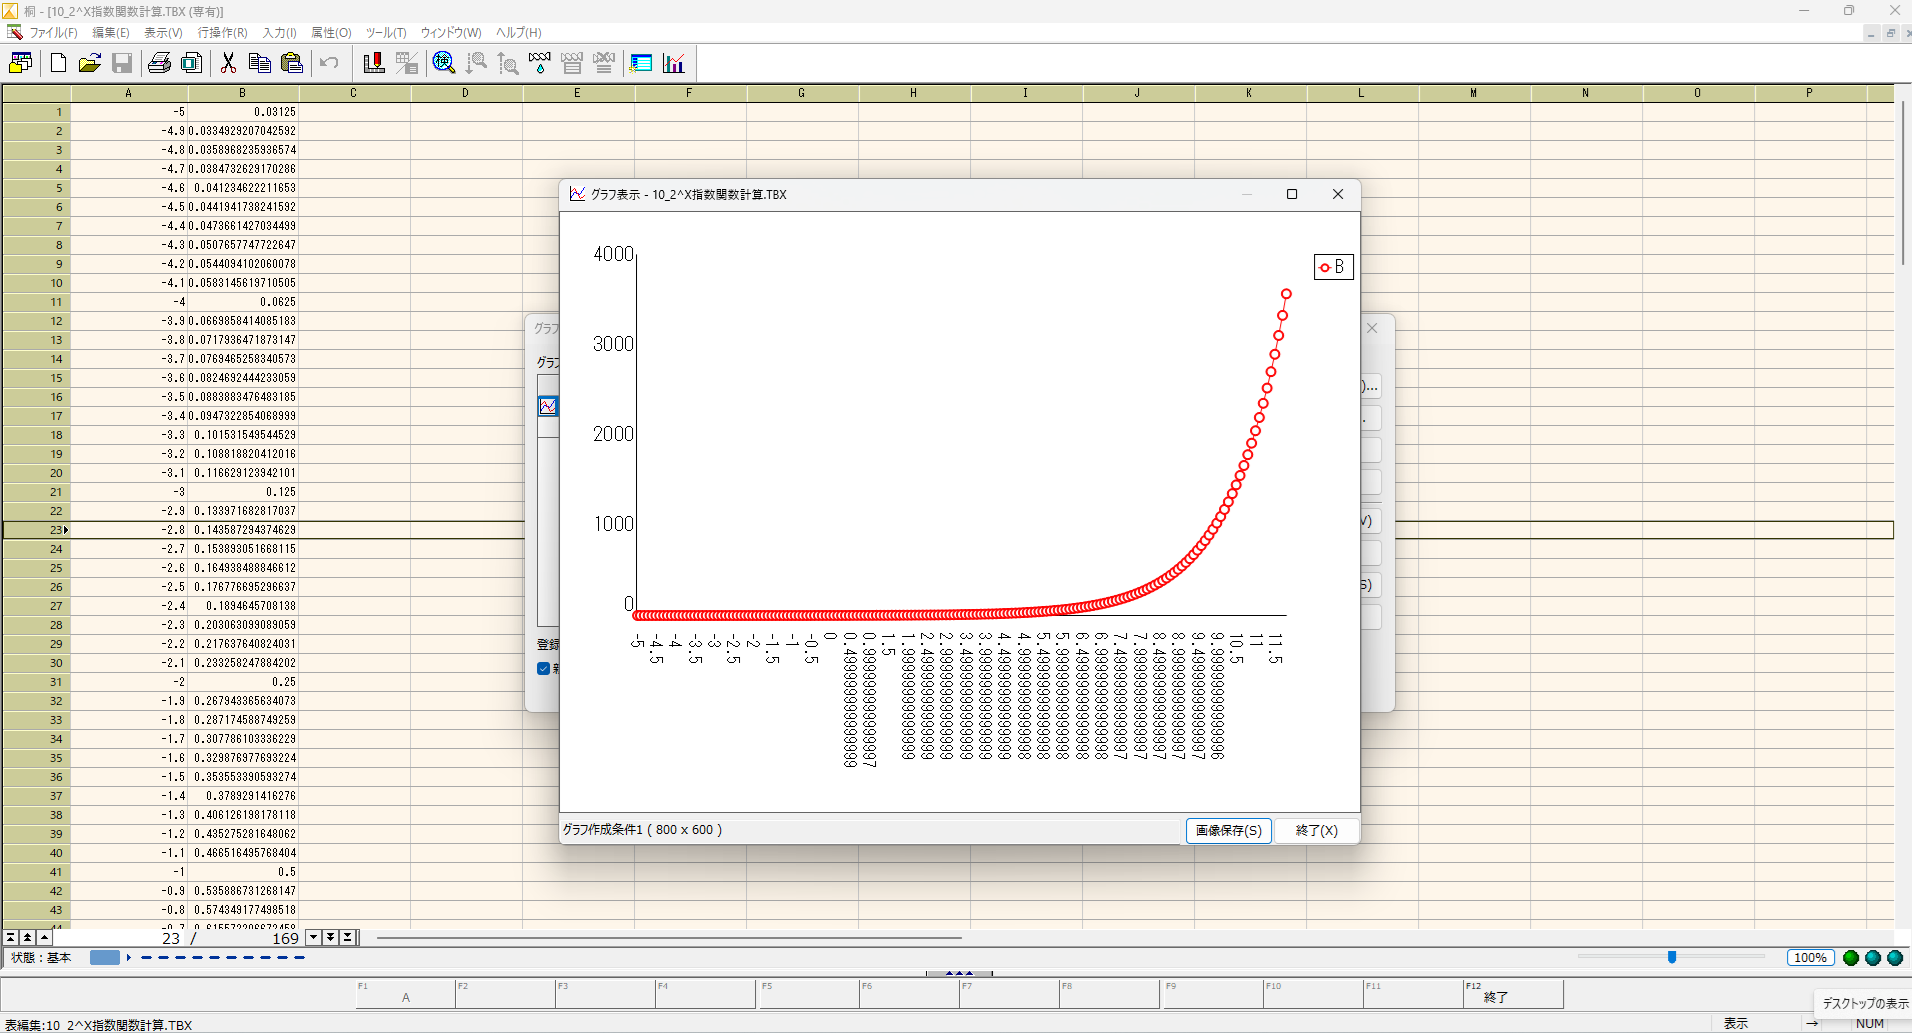Click the magnifier search icon marked 検
This screenshot has height=1033, width=1912.
pyautogui.click(x=444, y=63)
